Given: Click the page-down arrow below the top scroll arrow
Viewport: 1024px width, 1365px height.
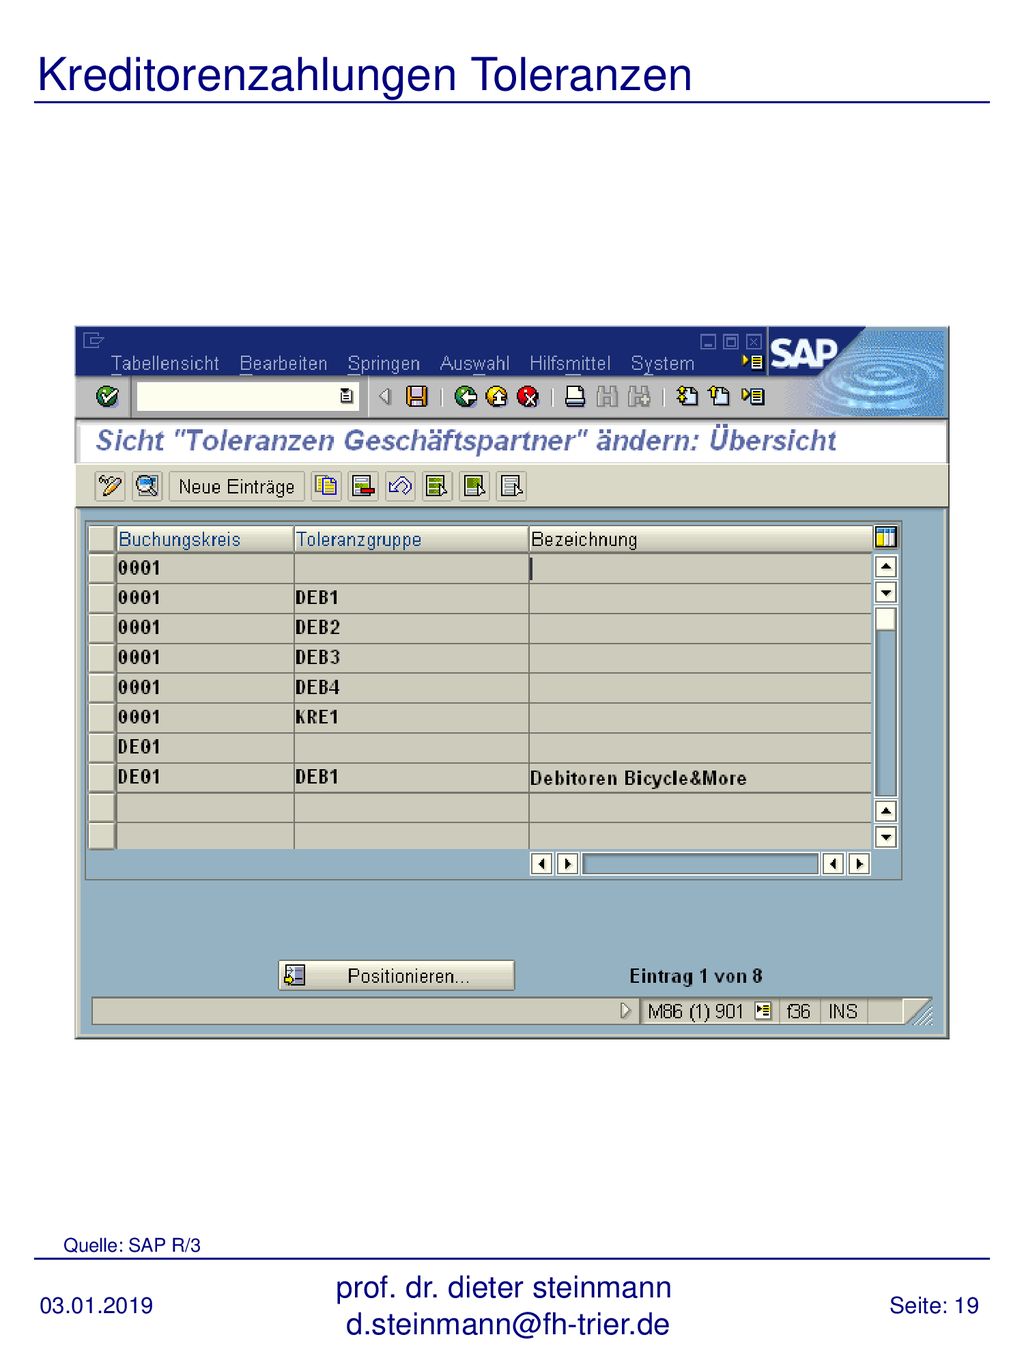Looking at the screenshot, I should pos(886,593).
